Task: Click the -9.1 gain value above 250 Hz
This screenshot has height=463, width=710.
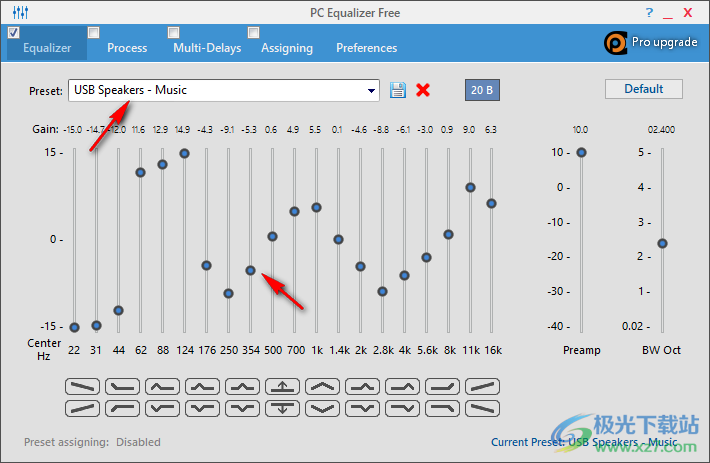Action: click(x=227, y=130)
